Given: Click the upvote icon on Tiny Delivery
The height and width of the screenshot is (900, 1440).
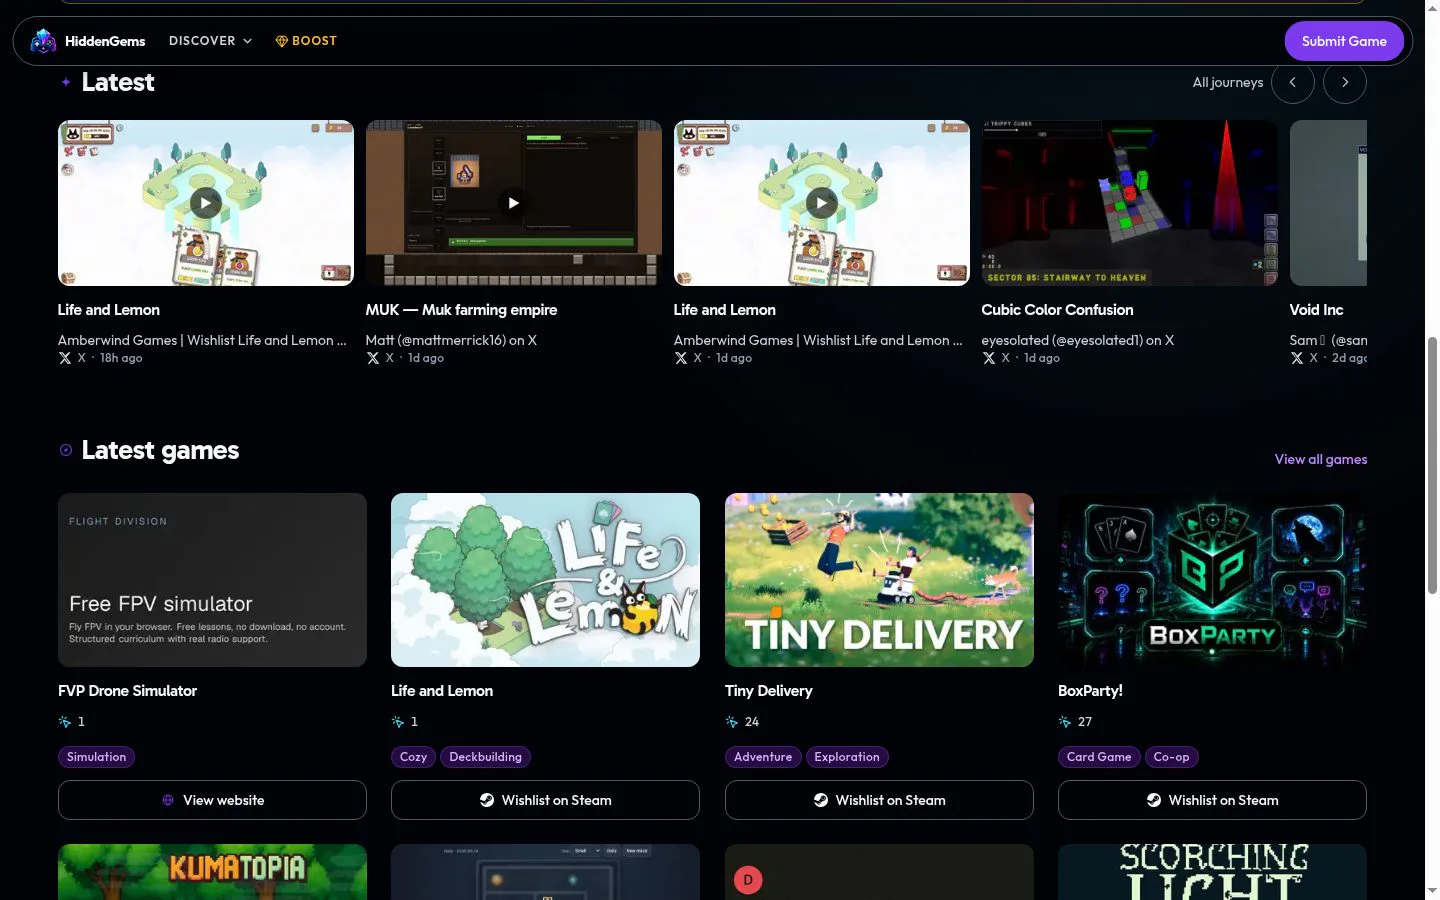Looking at the screenshot, I should click(x=732, y=722).
